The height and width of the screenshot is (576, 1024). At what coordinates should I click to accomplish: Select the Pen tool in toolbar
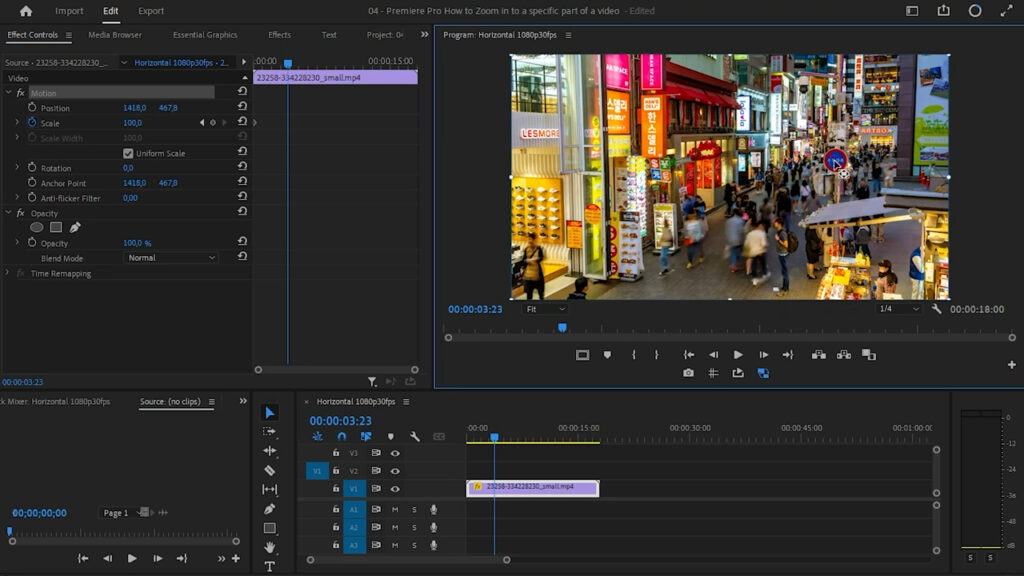coord(270,509)
